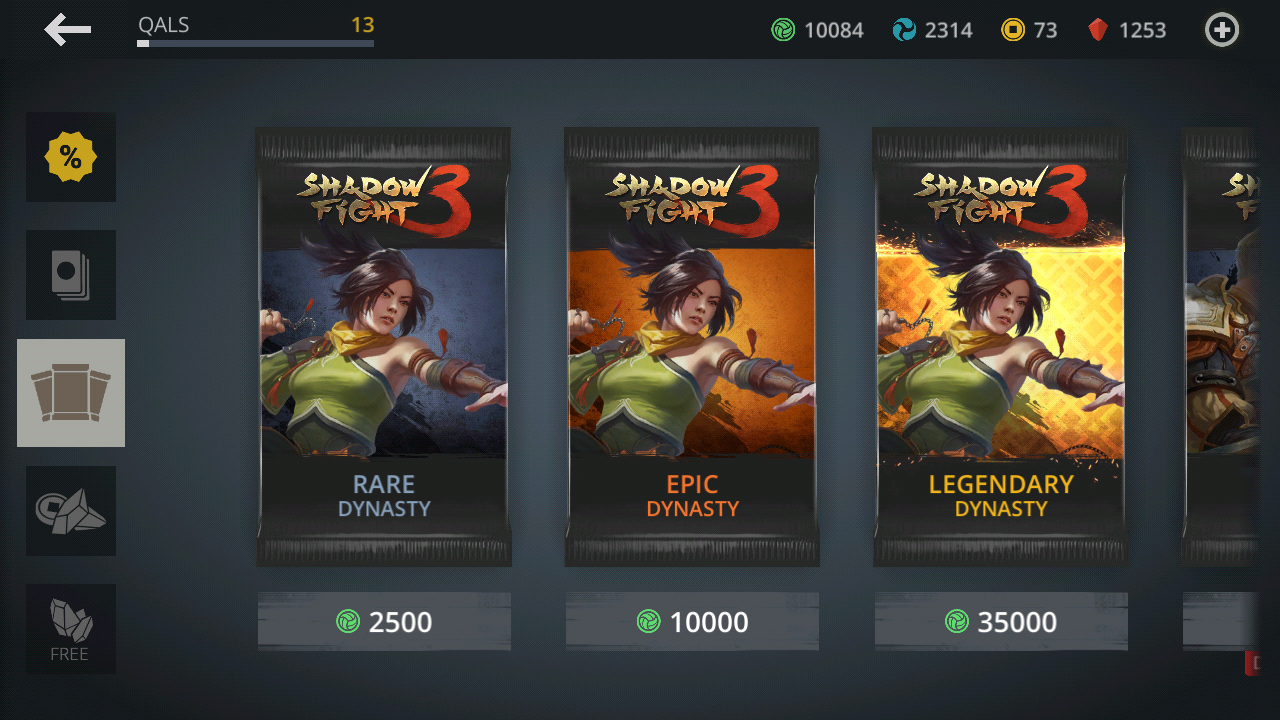
Task: Click the QALS level progress bar
Action: (256, 44)
